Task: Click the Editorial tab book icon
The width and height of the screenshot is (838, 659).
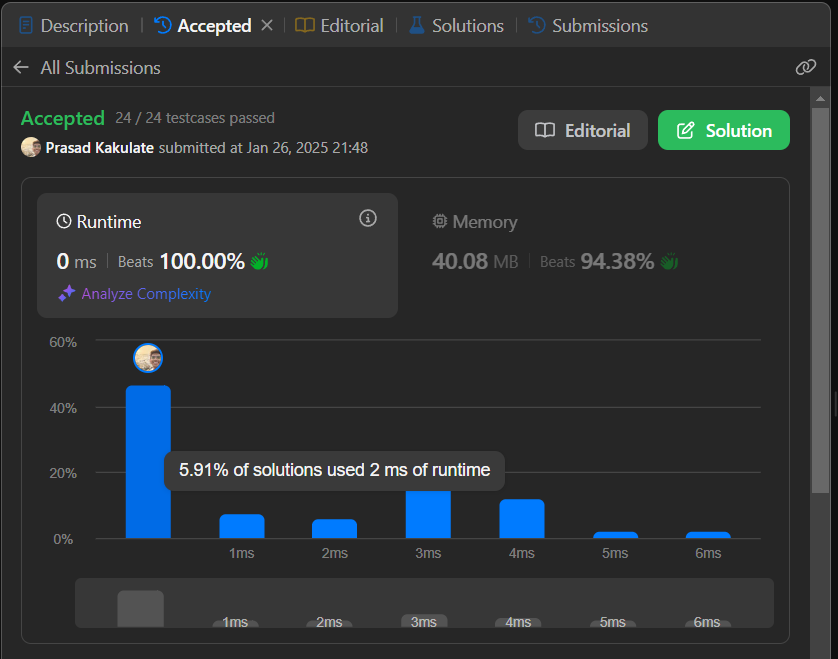Action: [x=305, y=25]
